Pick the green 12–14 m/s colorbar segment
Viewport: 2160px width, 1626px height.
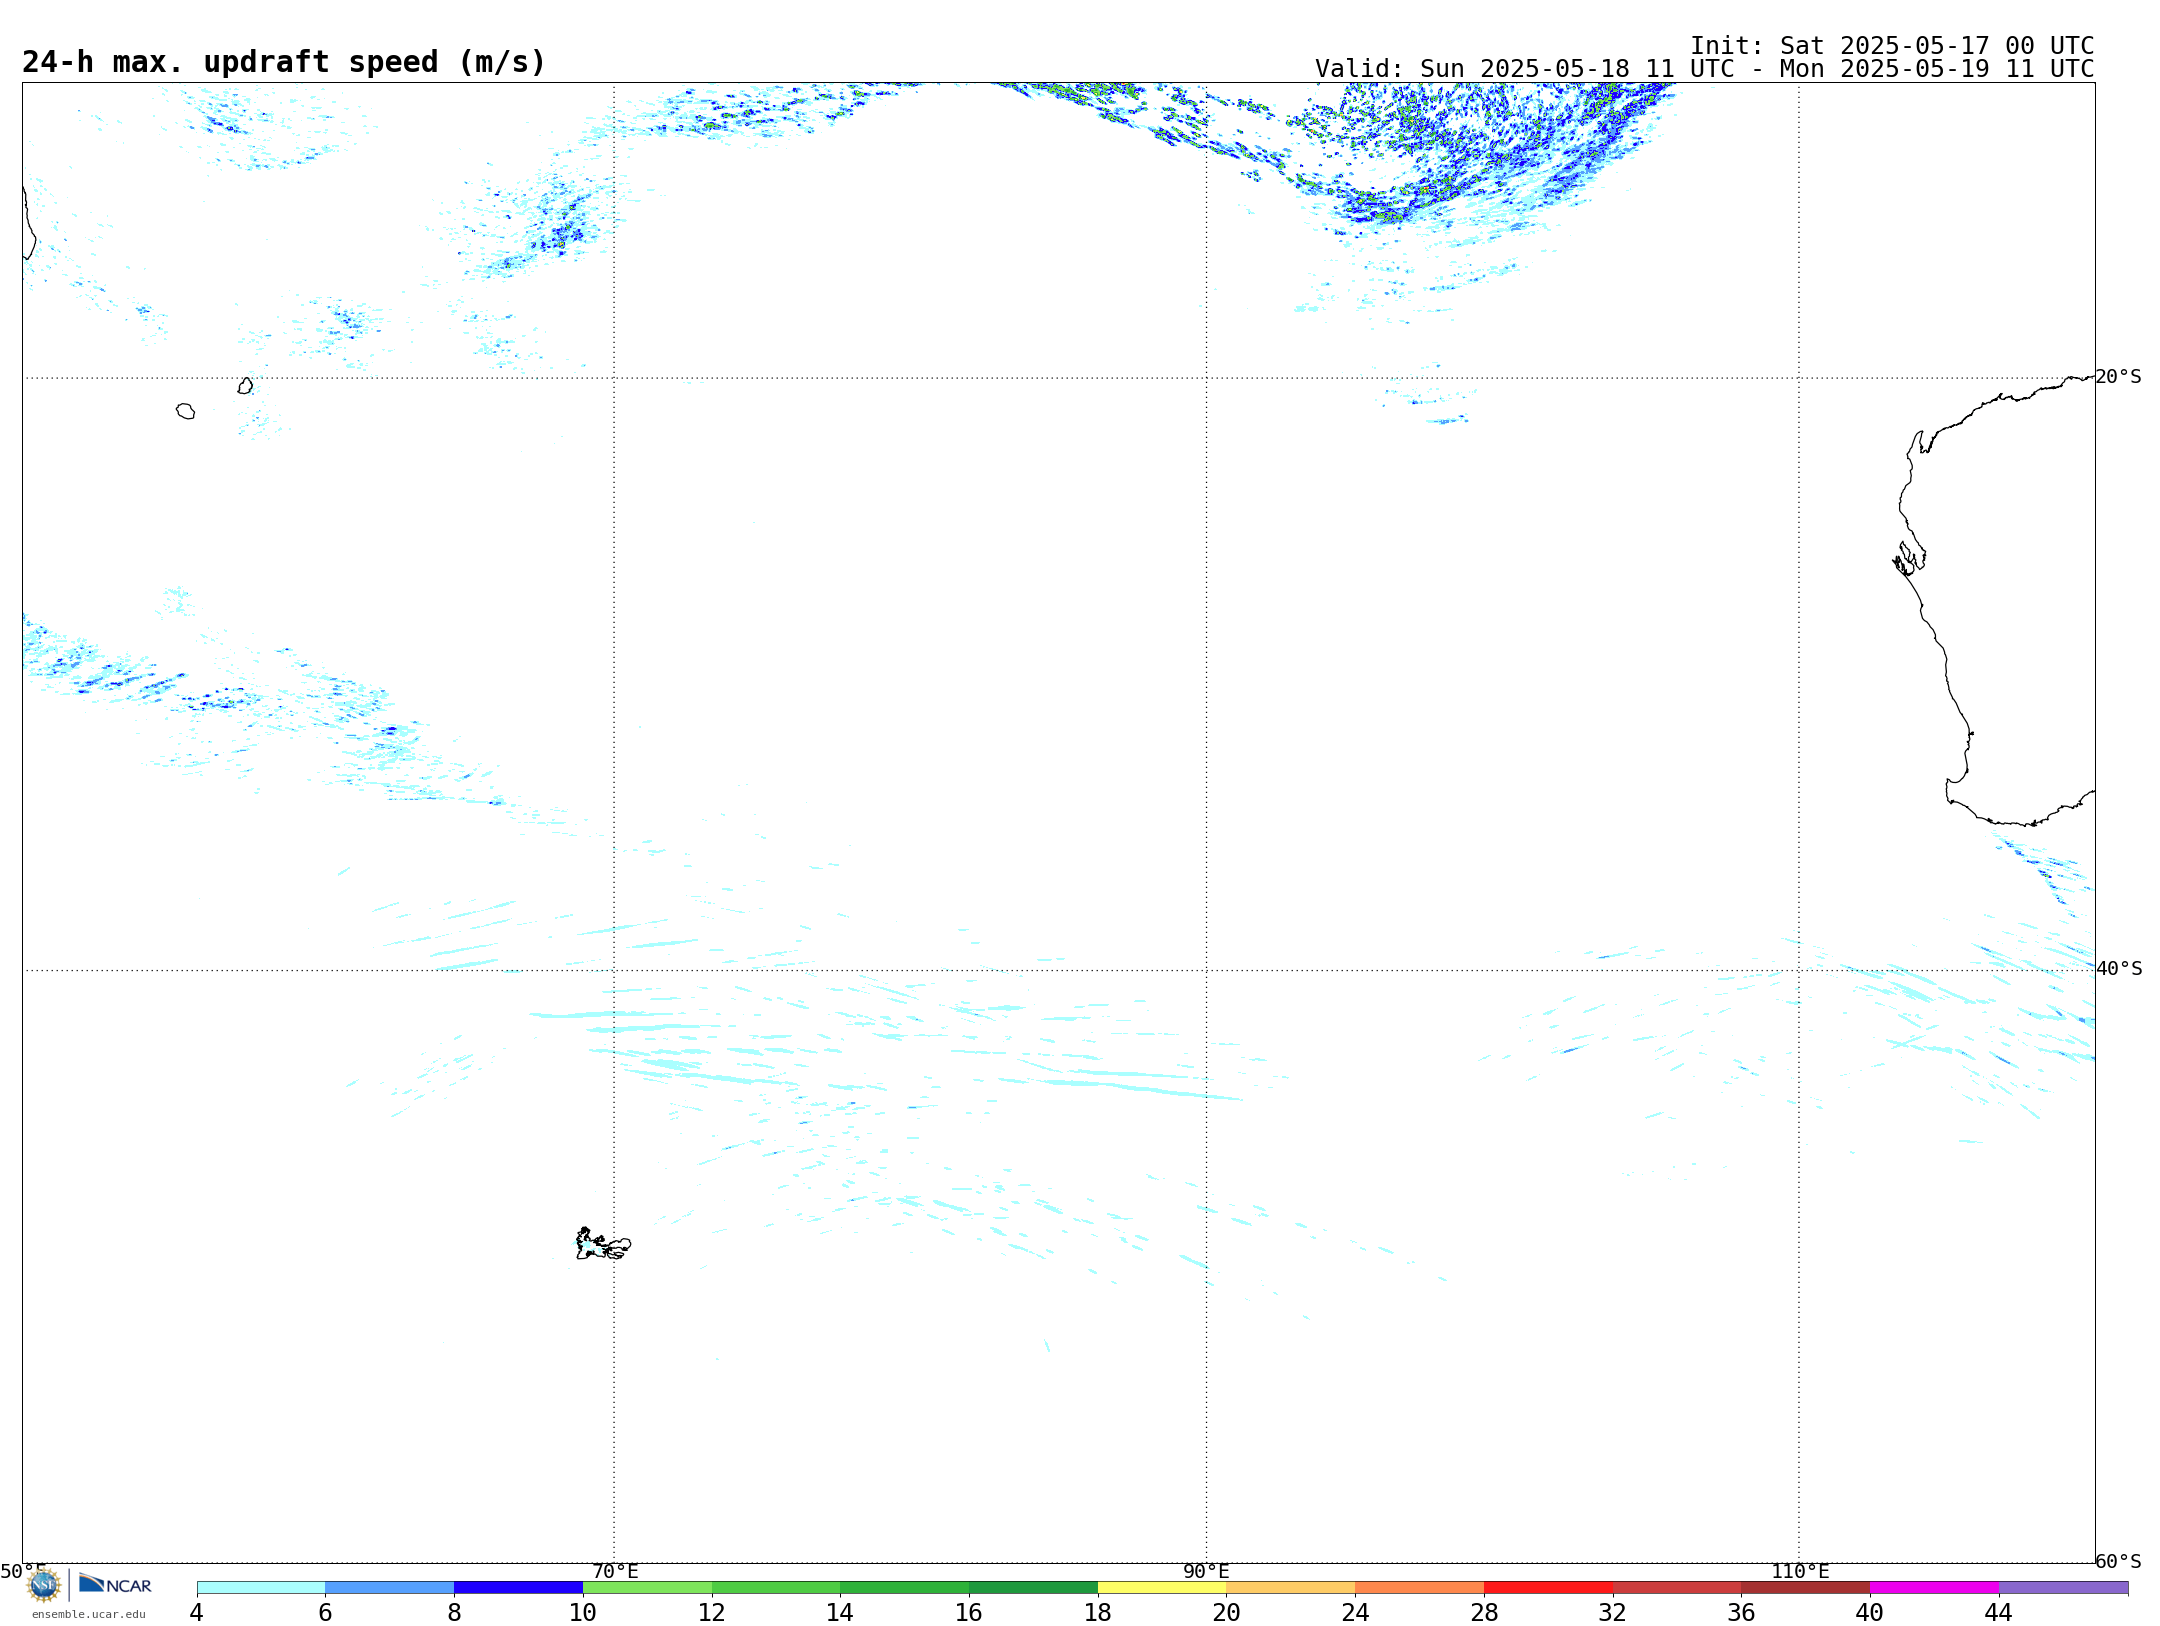pos(776,1588)
